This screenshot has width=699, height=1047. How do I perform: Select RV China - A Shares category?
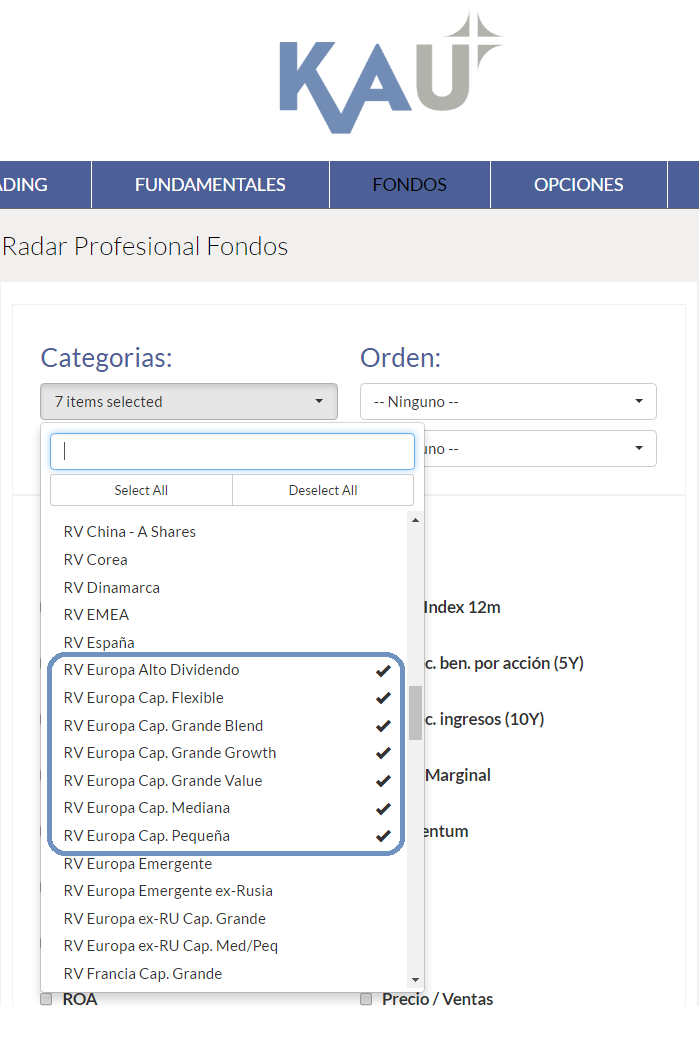coord(224,532)
